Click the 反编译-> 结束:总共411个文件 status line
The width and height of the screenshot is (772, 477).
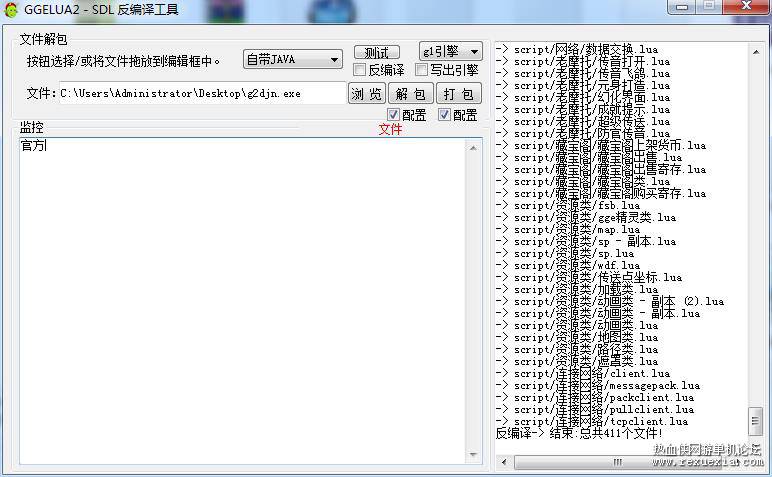(579, 434)
